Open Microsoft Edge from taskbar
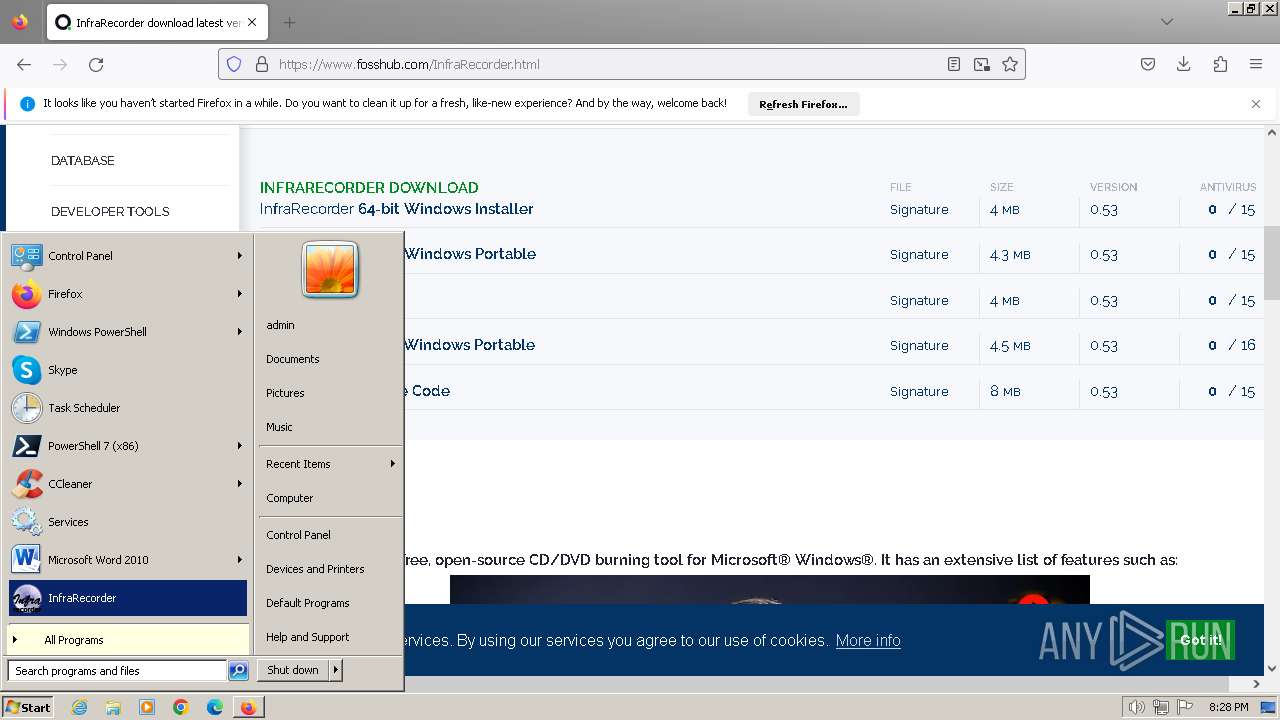The image size is (1280, 720). click(x=215, y=707)
